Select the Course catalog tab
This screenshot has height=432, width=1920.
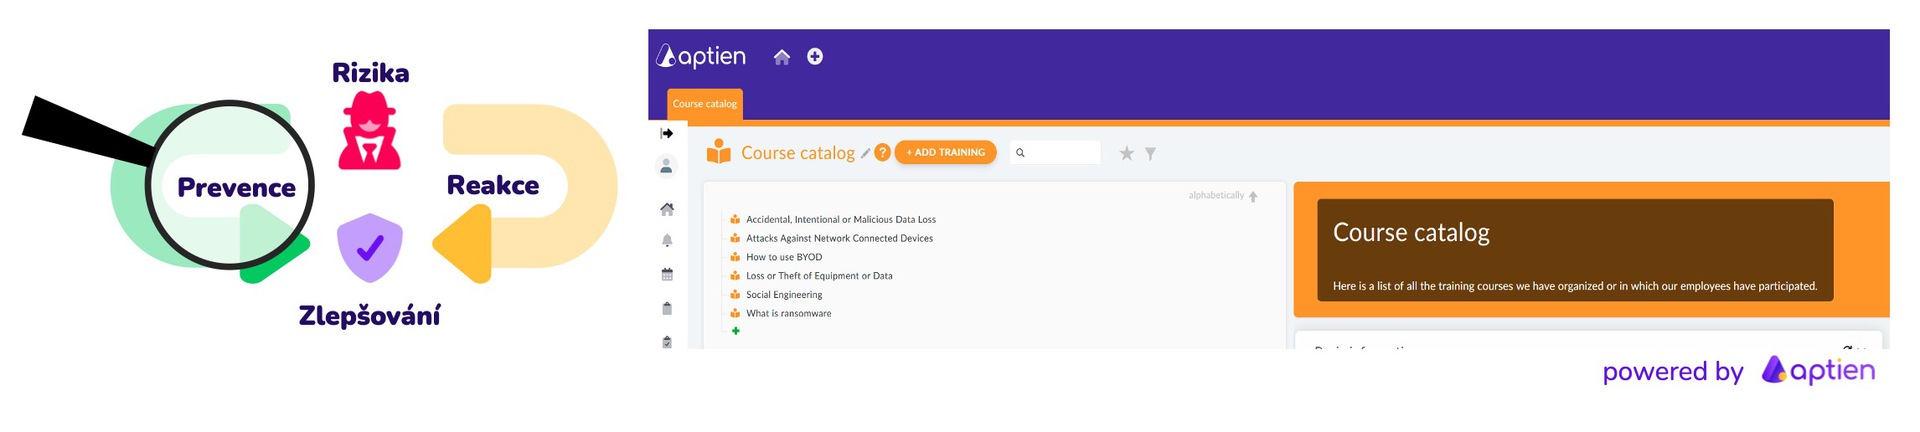(705, 104)
